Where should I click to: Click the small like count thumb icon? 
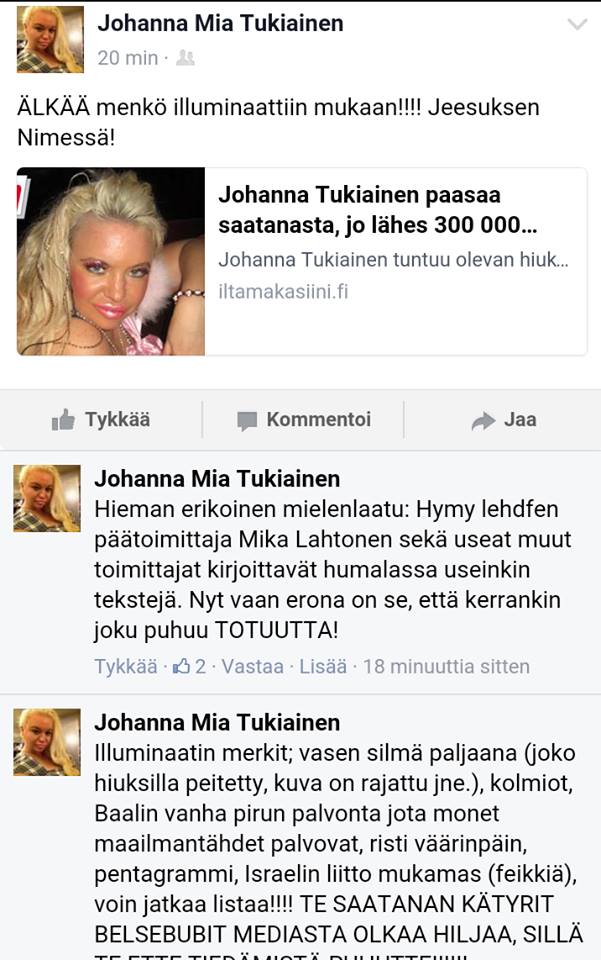[x=181, y=666]
